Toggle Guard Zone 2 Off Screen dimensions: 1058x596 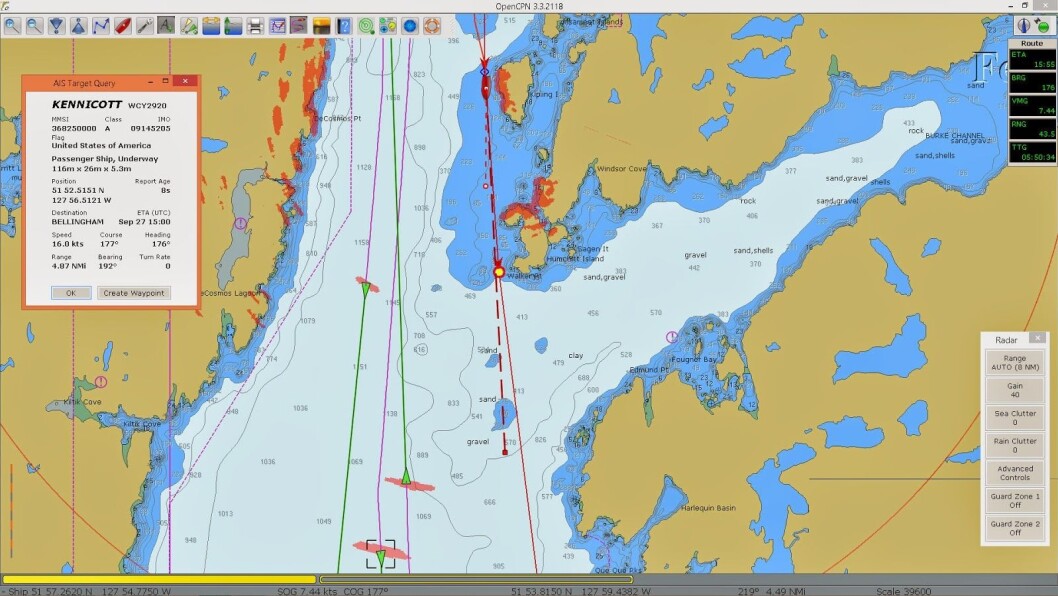click(x=1015, y=528)
